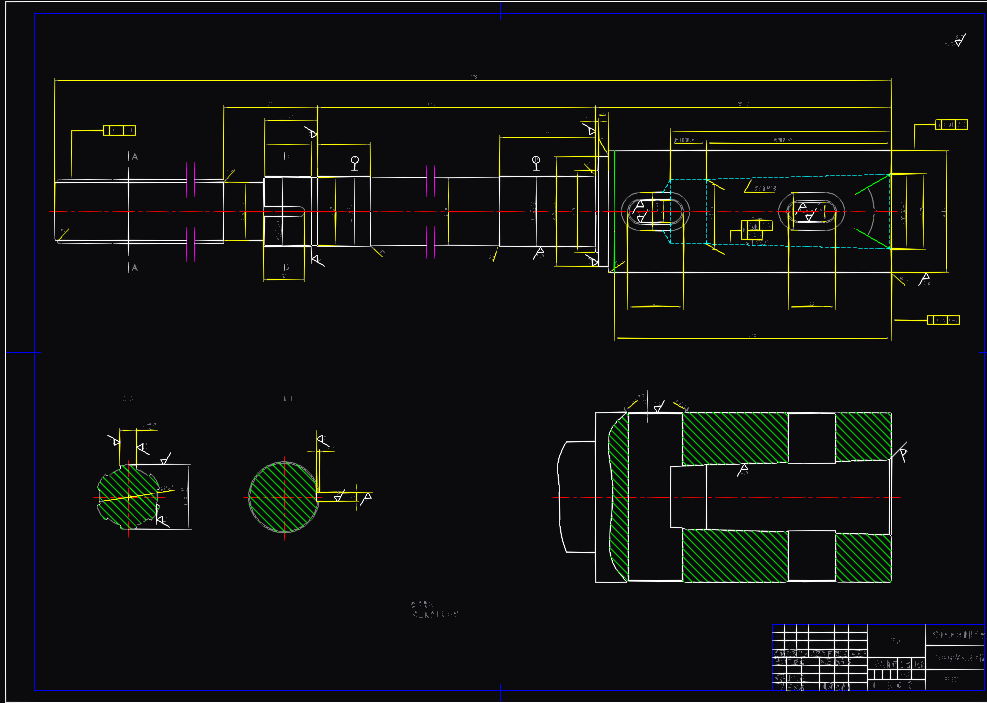Select the left pair of magenta break lines
The height and width of the screenshot is (703, 987).
(x=191, y=211)
